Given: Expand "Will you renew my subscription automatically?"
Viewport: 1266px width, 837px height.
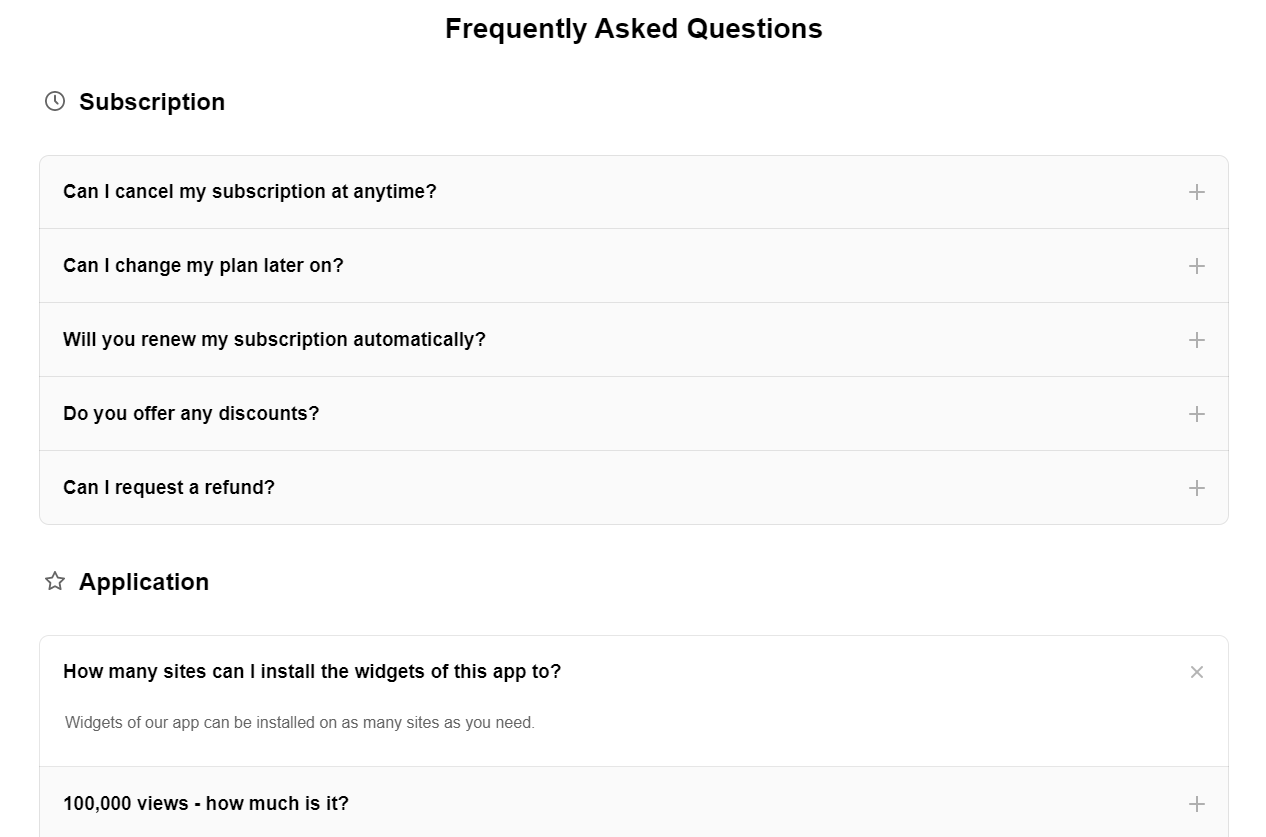Looking at the screenshot, I should [x=274, y=339].
